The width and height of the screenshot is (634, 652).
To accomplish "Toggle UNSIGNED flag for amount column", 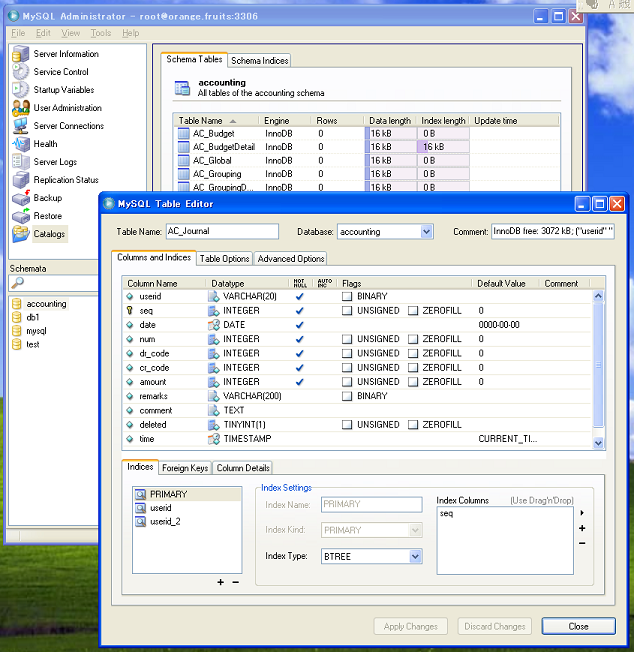I will coord(347,382).
